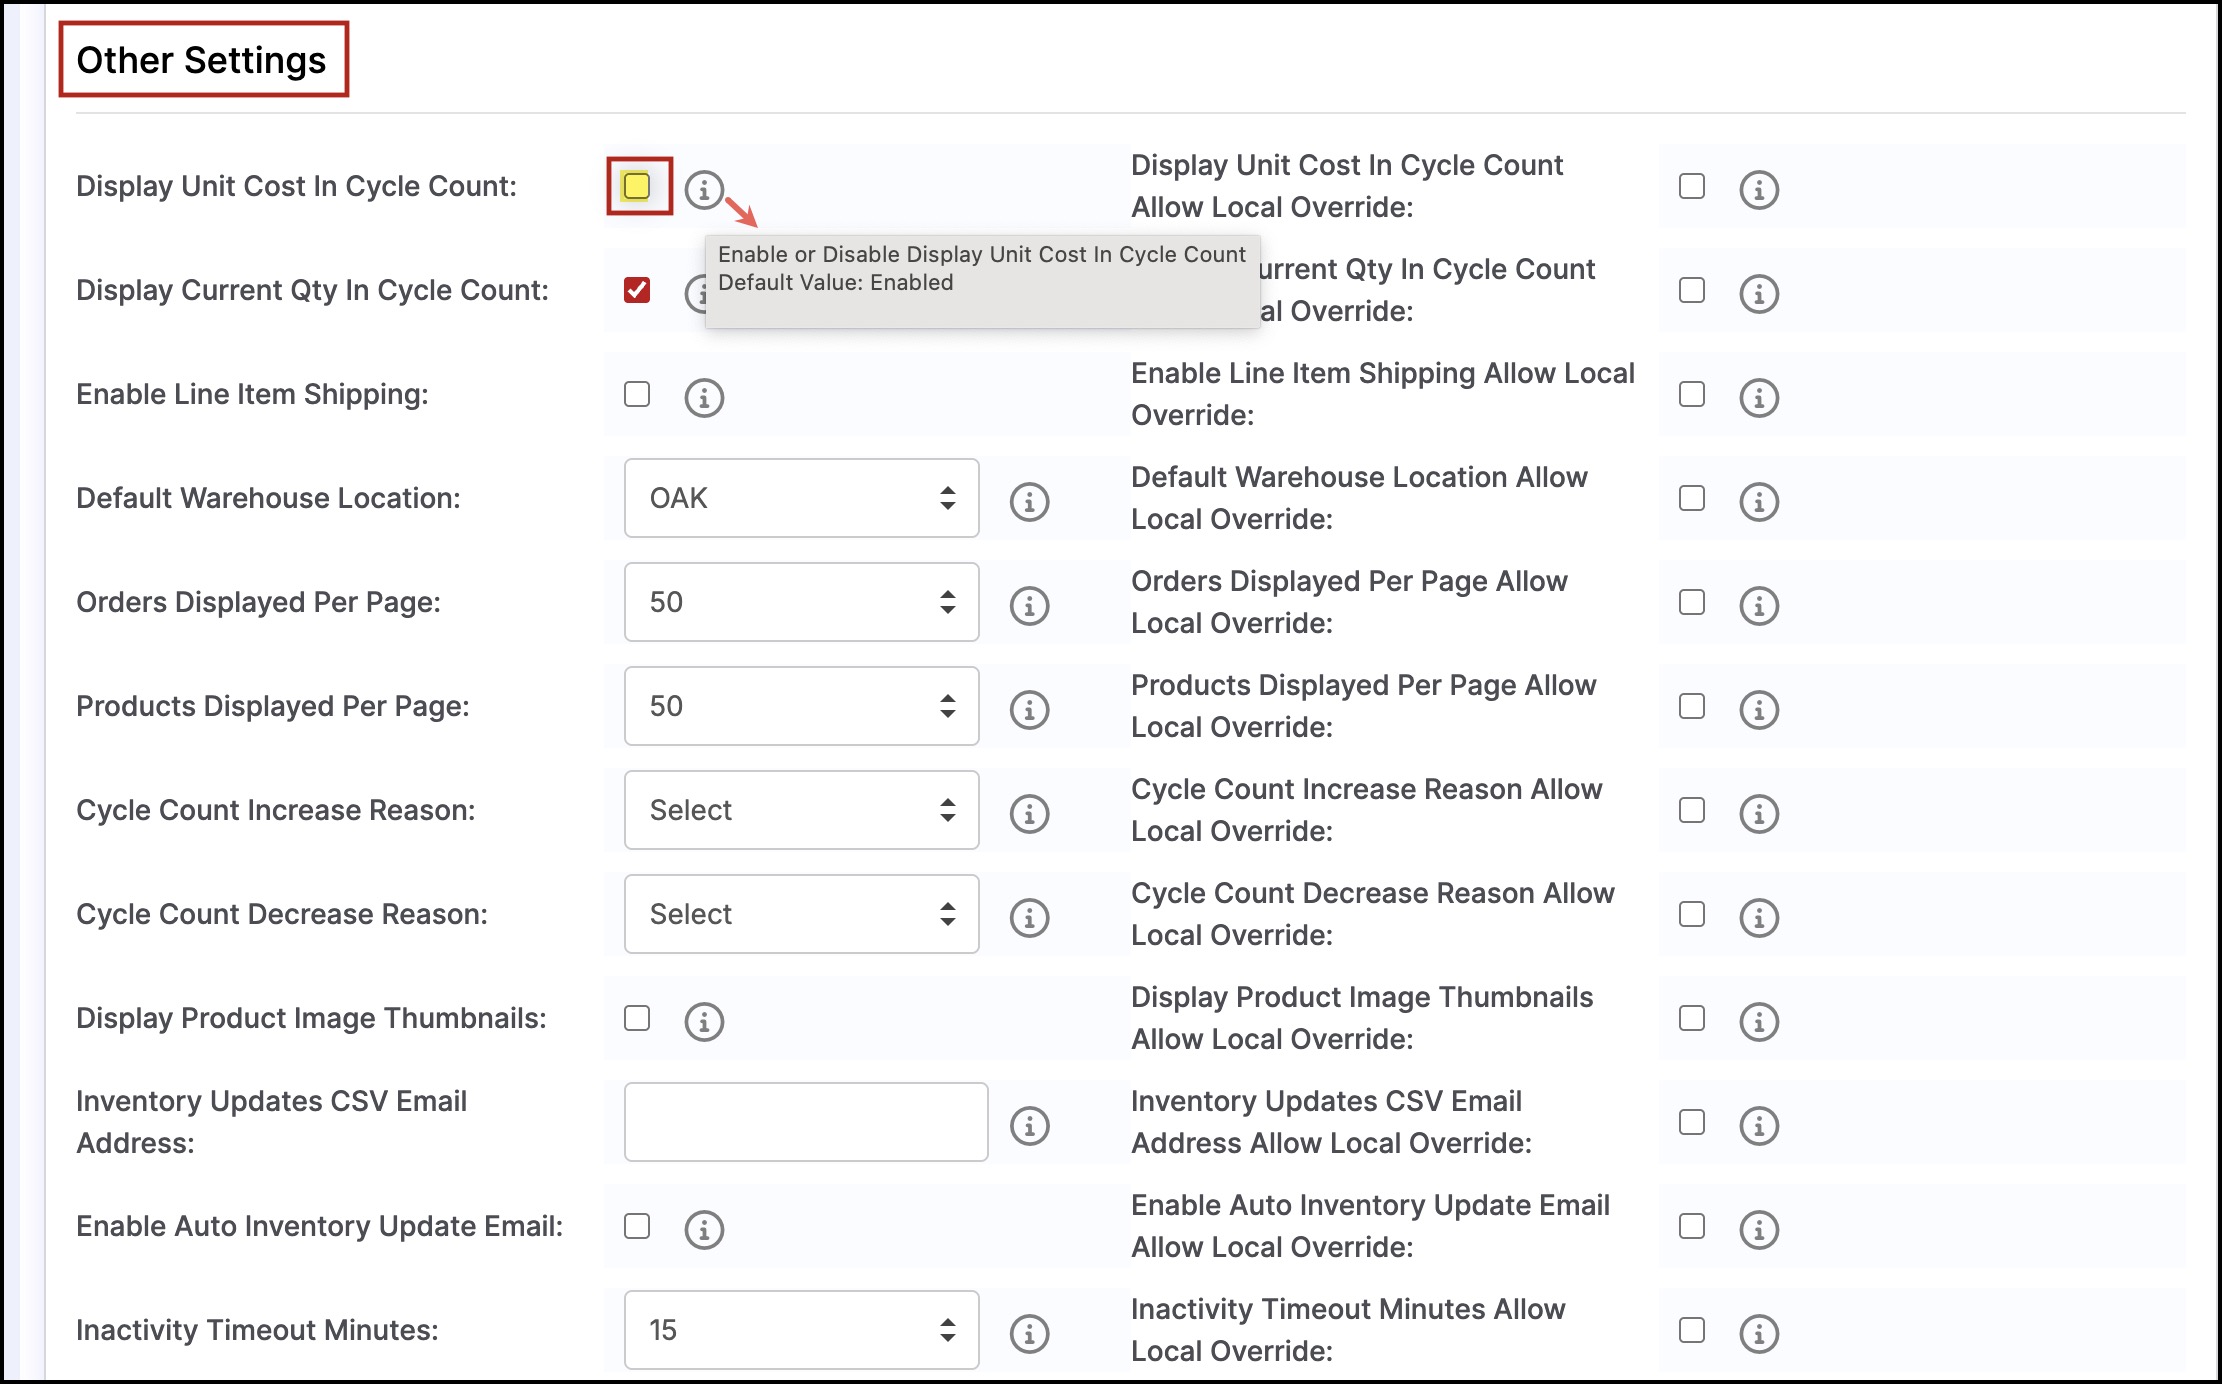Click Inventory Updates CSV Email Address field

[x=805, y=1122]
